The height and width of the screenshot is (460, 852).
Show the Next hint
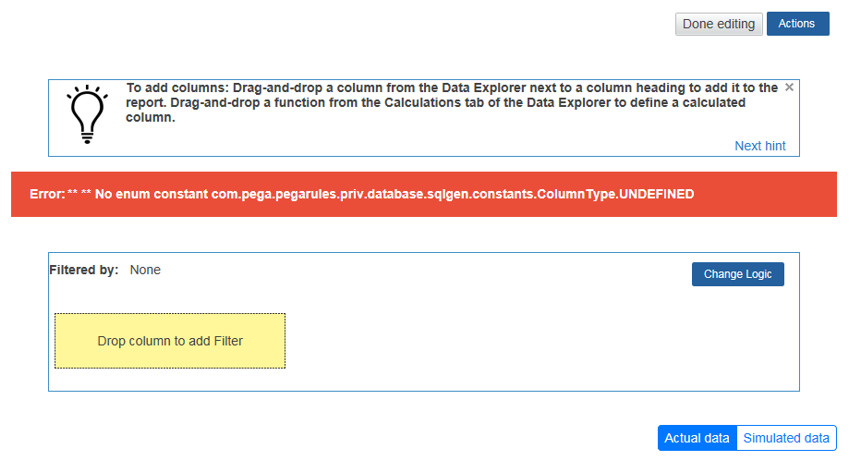point(760,146)
